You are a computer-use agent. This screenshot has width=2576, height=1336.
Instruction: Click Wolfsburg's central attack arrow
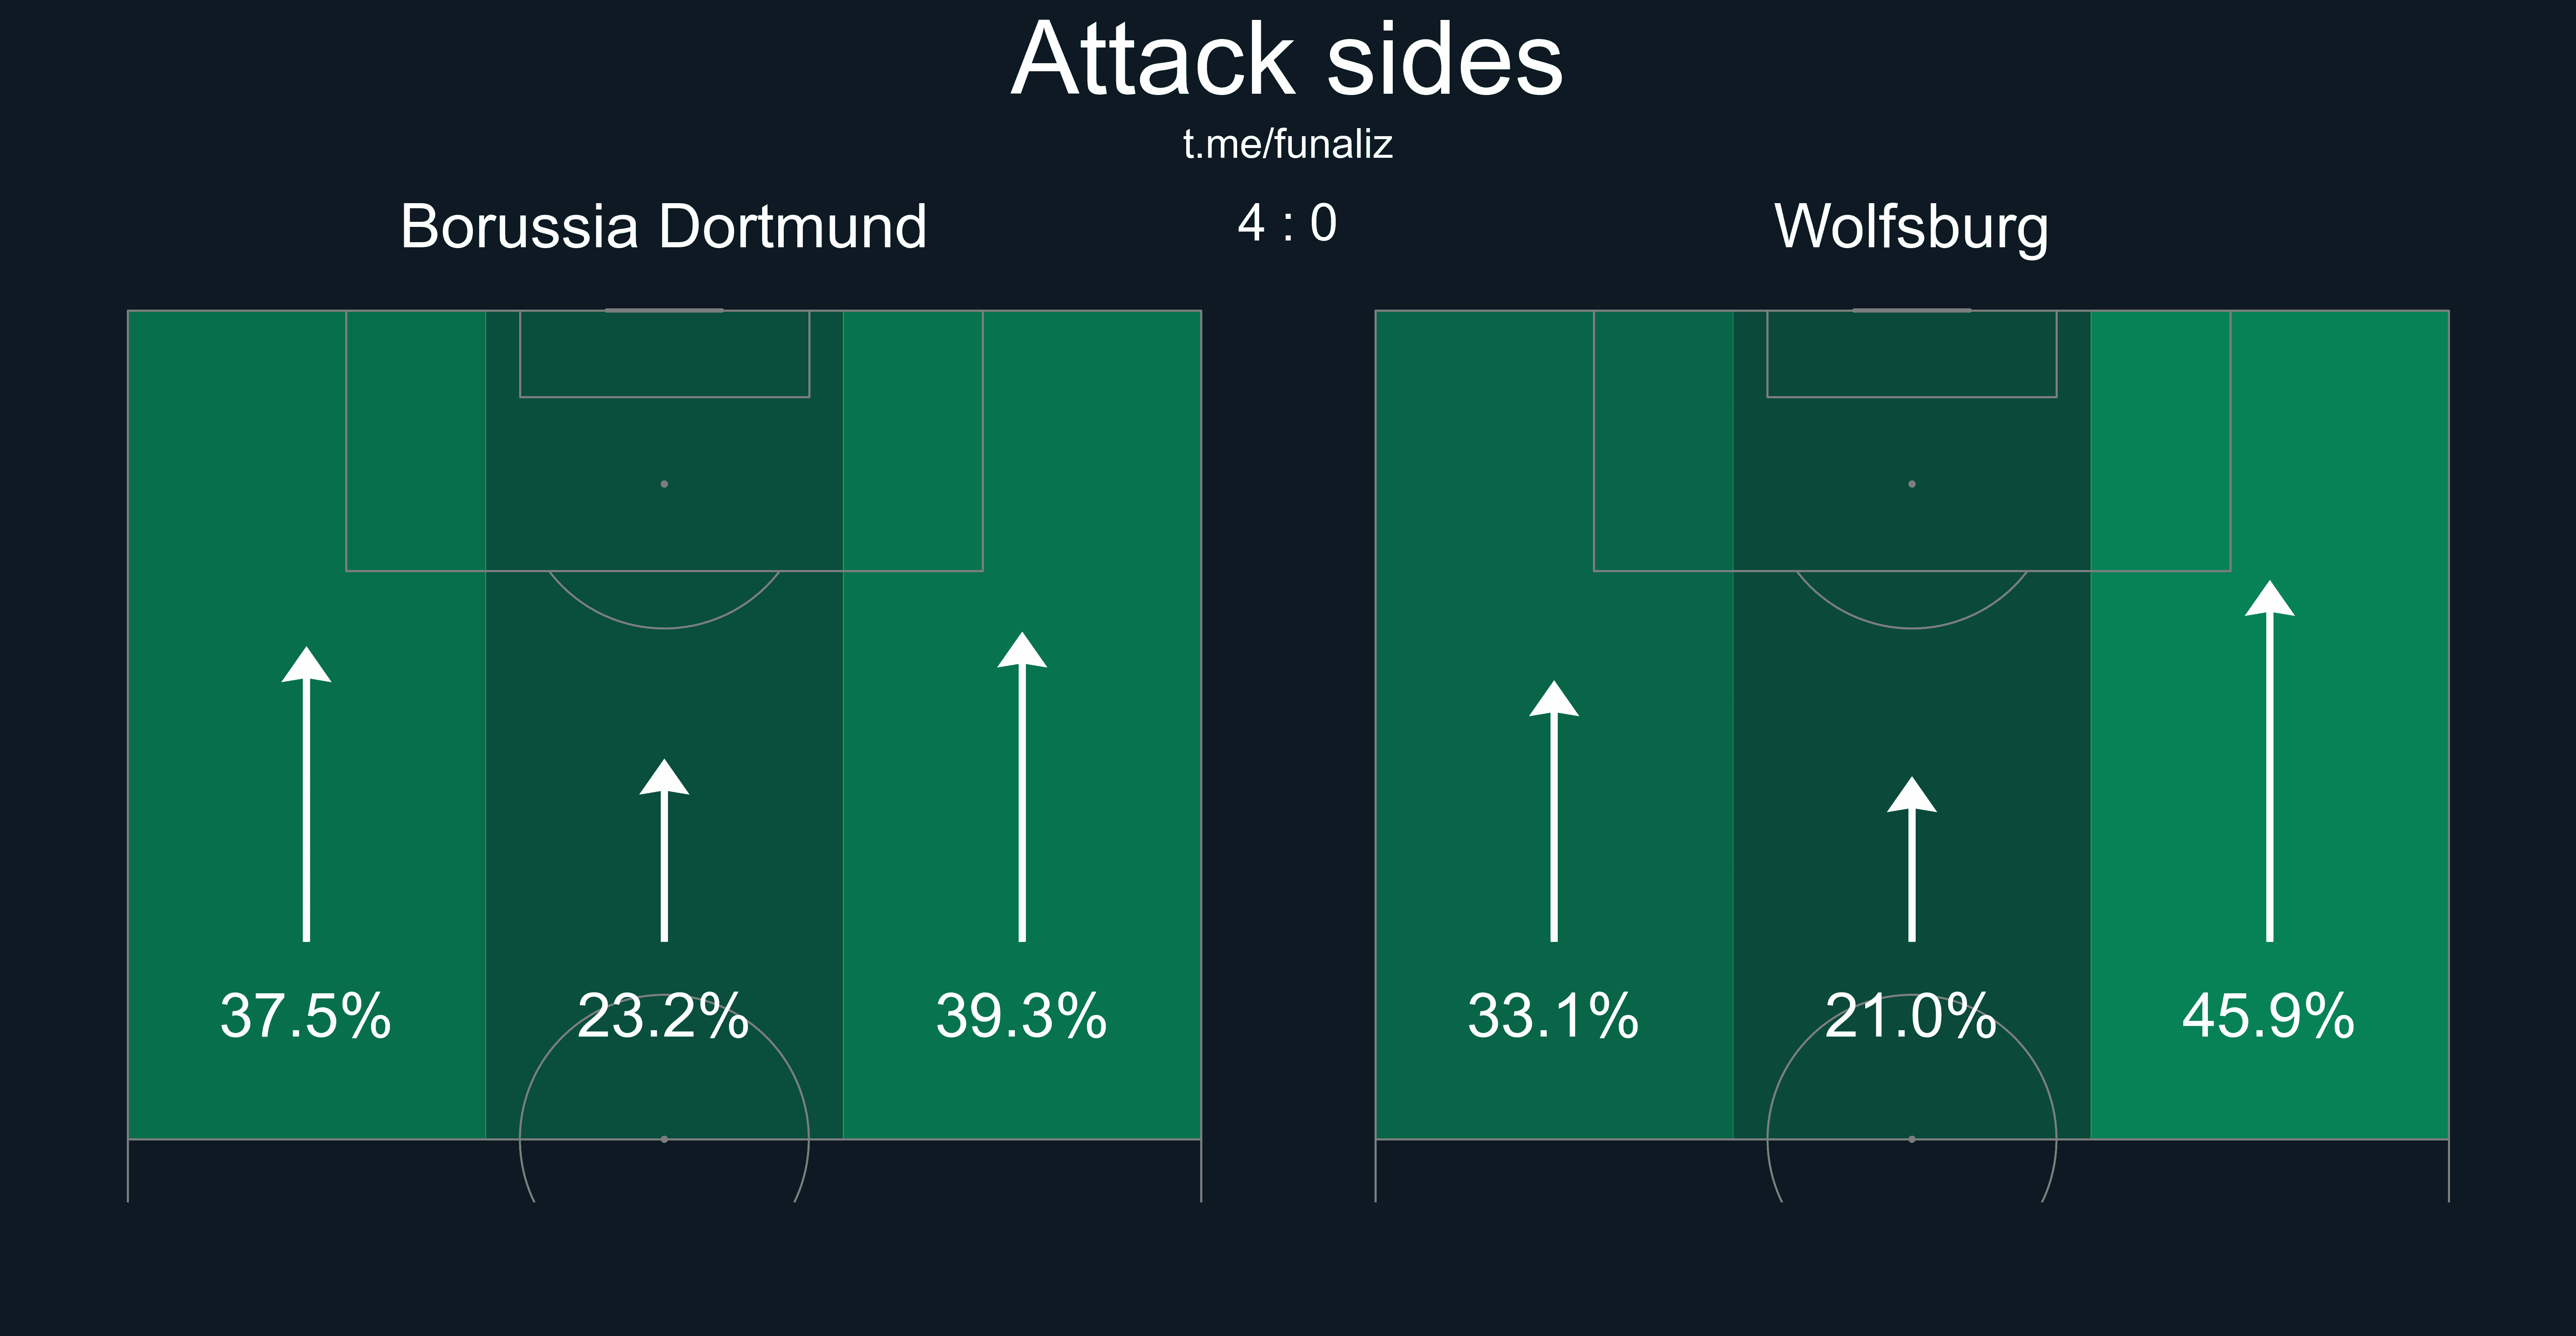(1912, 859)
